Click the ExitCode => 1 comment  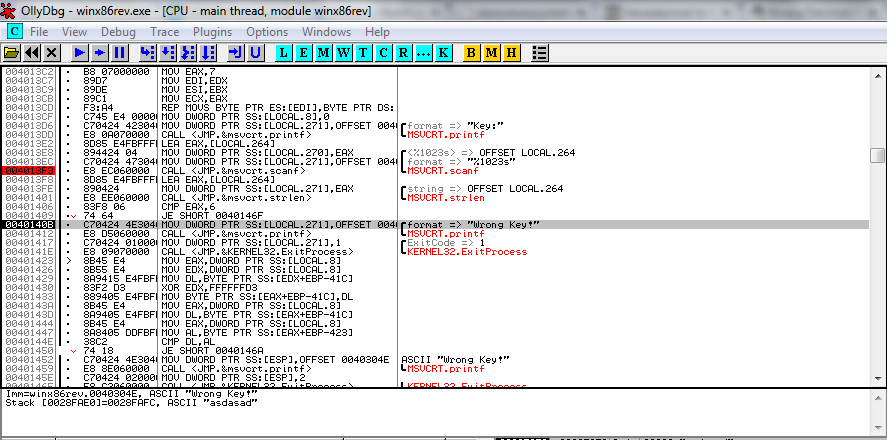[446, 243]
